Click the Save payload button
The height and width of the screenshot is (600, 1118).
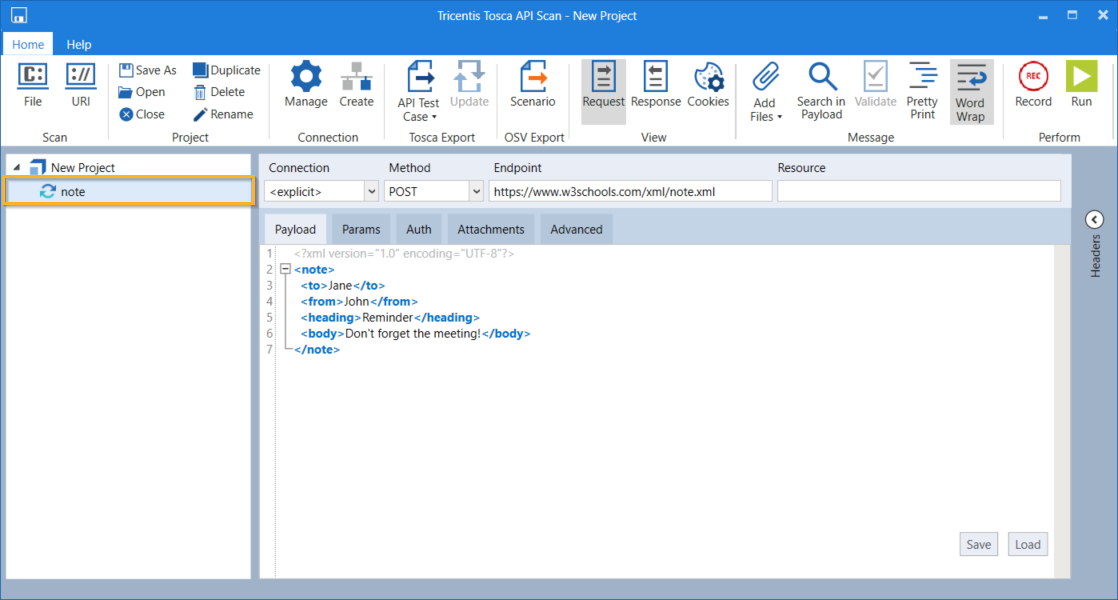point(978,544)
